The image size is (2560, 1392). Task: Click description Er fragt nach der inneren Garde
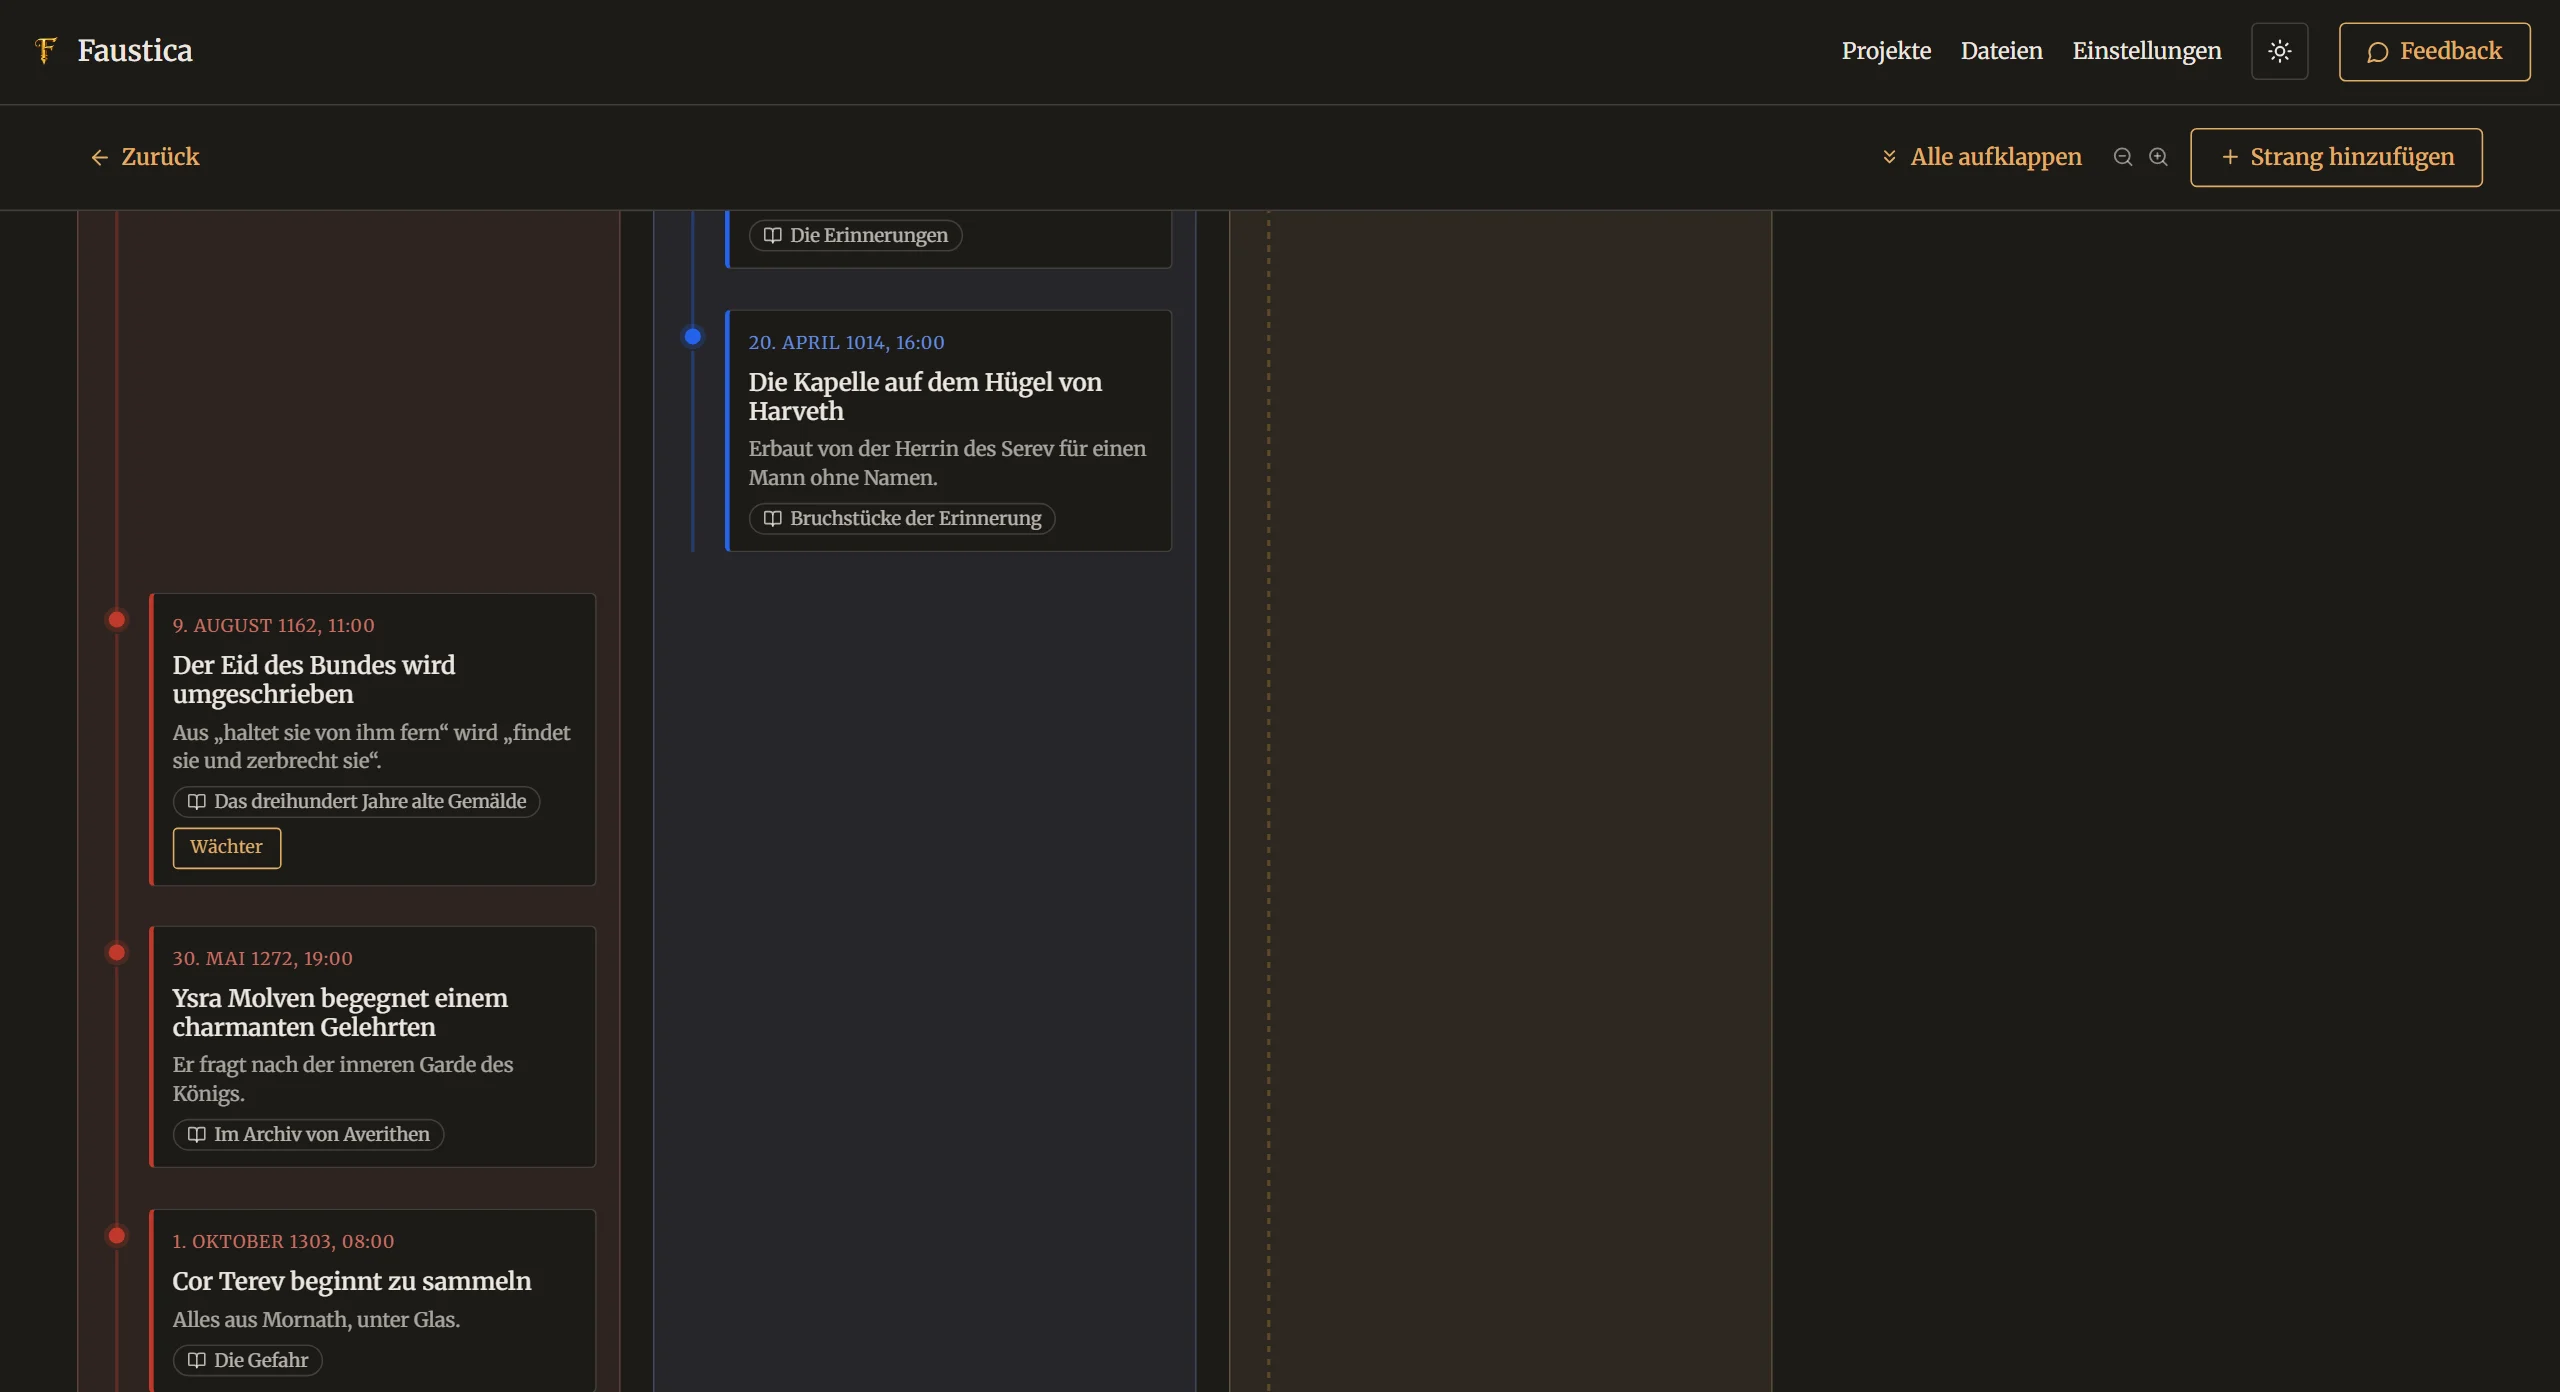[x=342, y=1078]
